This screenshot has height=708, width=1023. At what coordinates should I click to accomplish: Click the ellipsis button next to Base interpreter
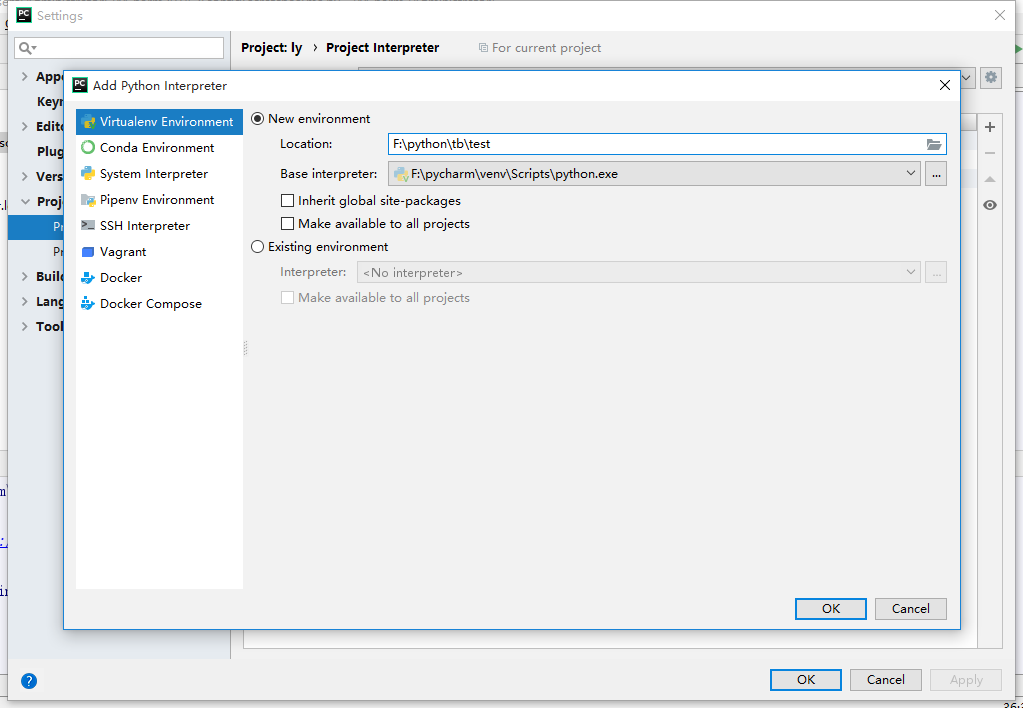pyautogui.click(x=936, y=174)
